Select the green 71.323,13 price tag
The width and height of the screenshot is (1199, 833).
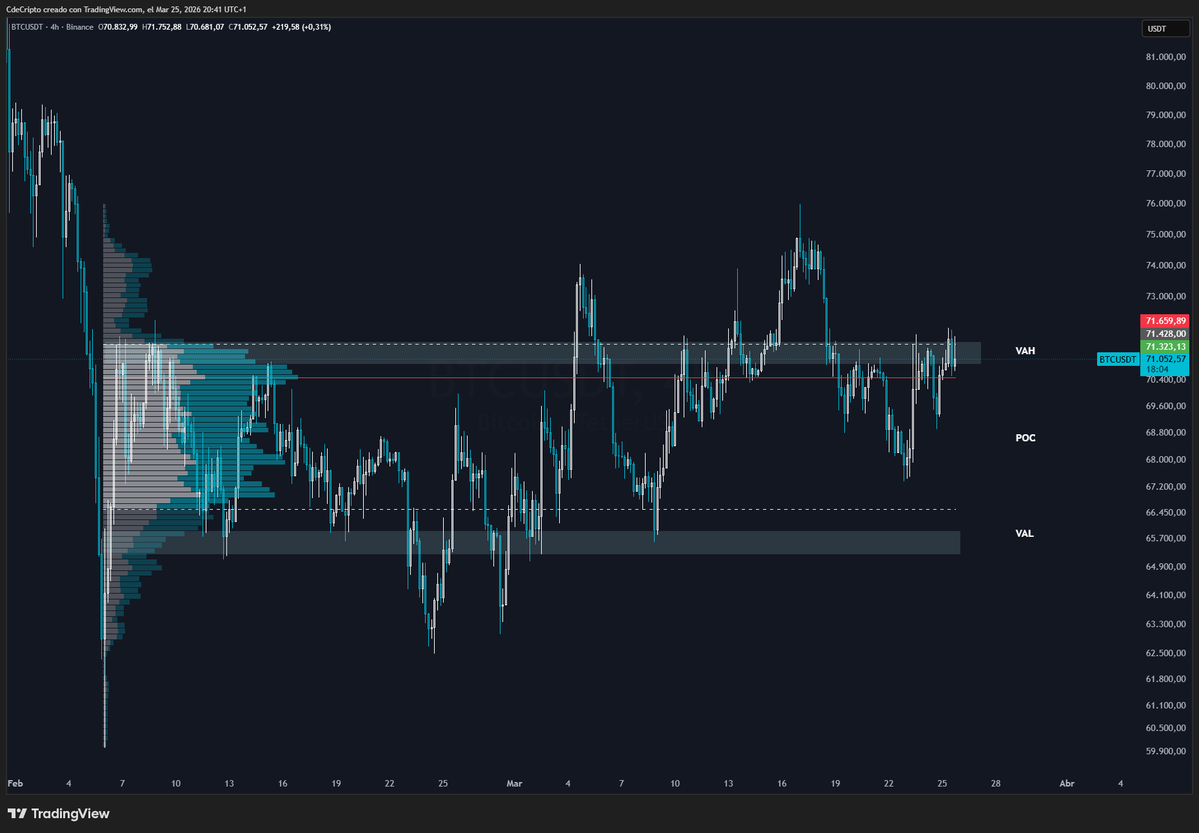(x=1165, y=347)
